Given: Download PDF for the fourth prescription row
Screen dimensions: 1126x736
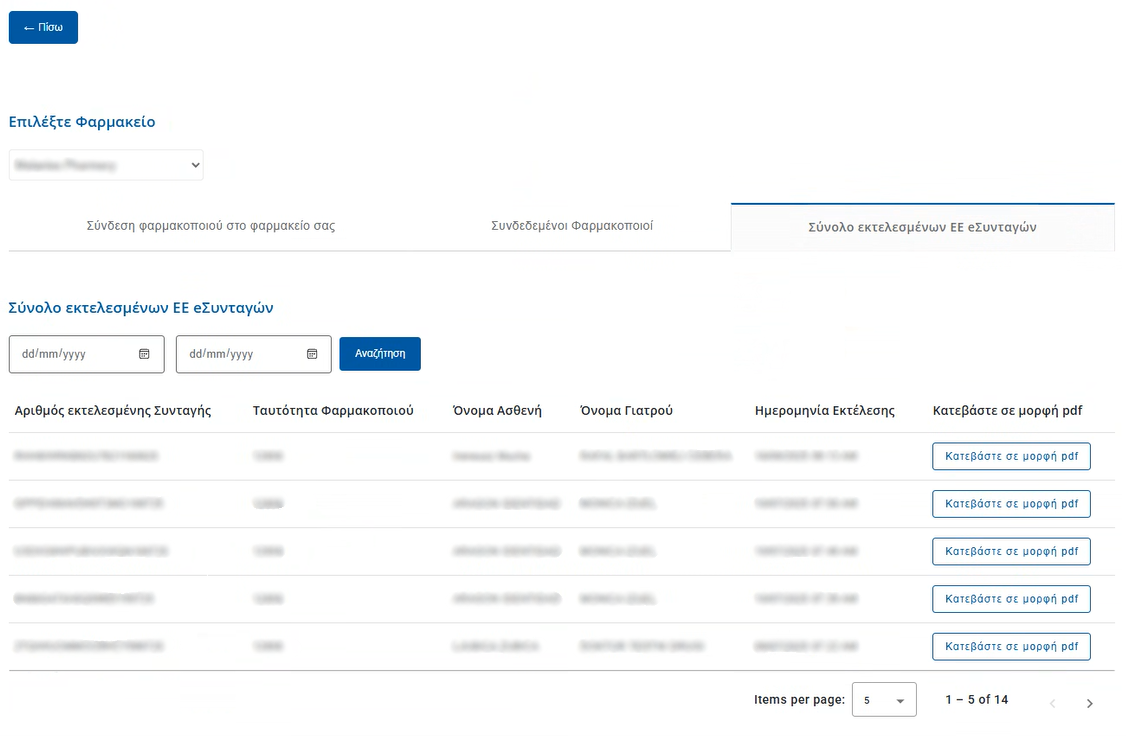Looking at the screenshot, I should tap(1011, 599).
